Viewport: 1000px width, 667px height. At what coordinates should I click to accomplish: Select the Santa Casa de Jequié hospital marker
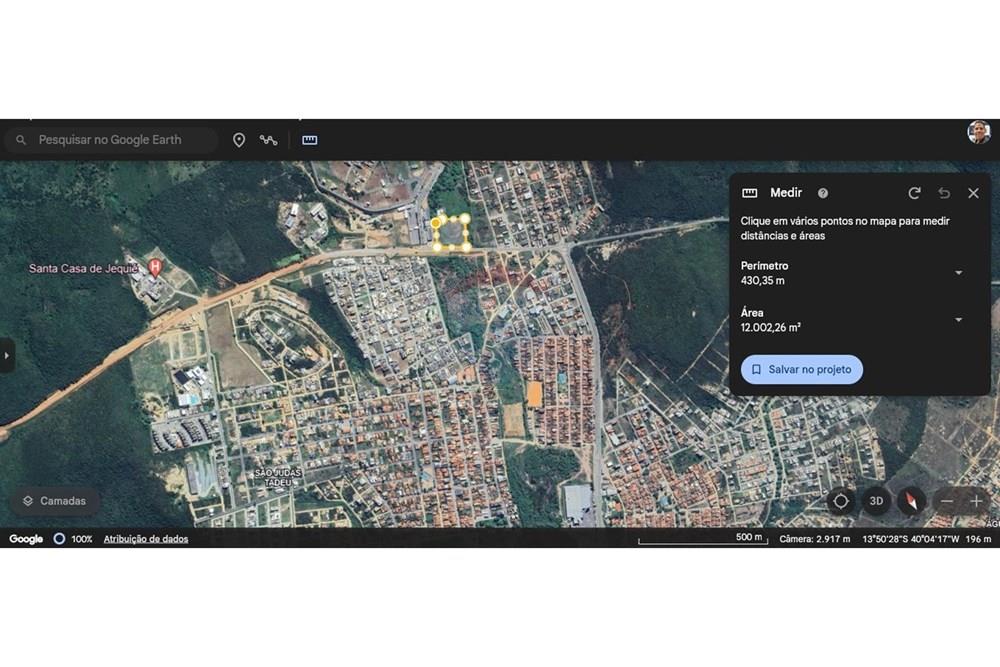coord(155,267)
